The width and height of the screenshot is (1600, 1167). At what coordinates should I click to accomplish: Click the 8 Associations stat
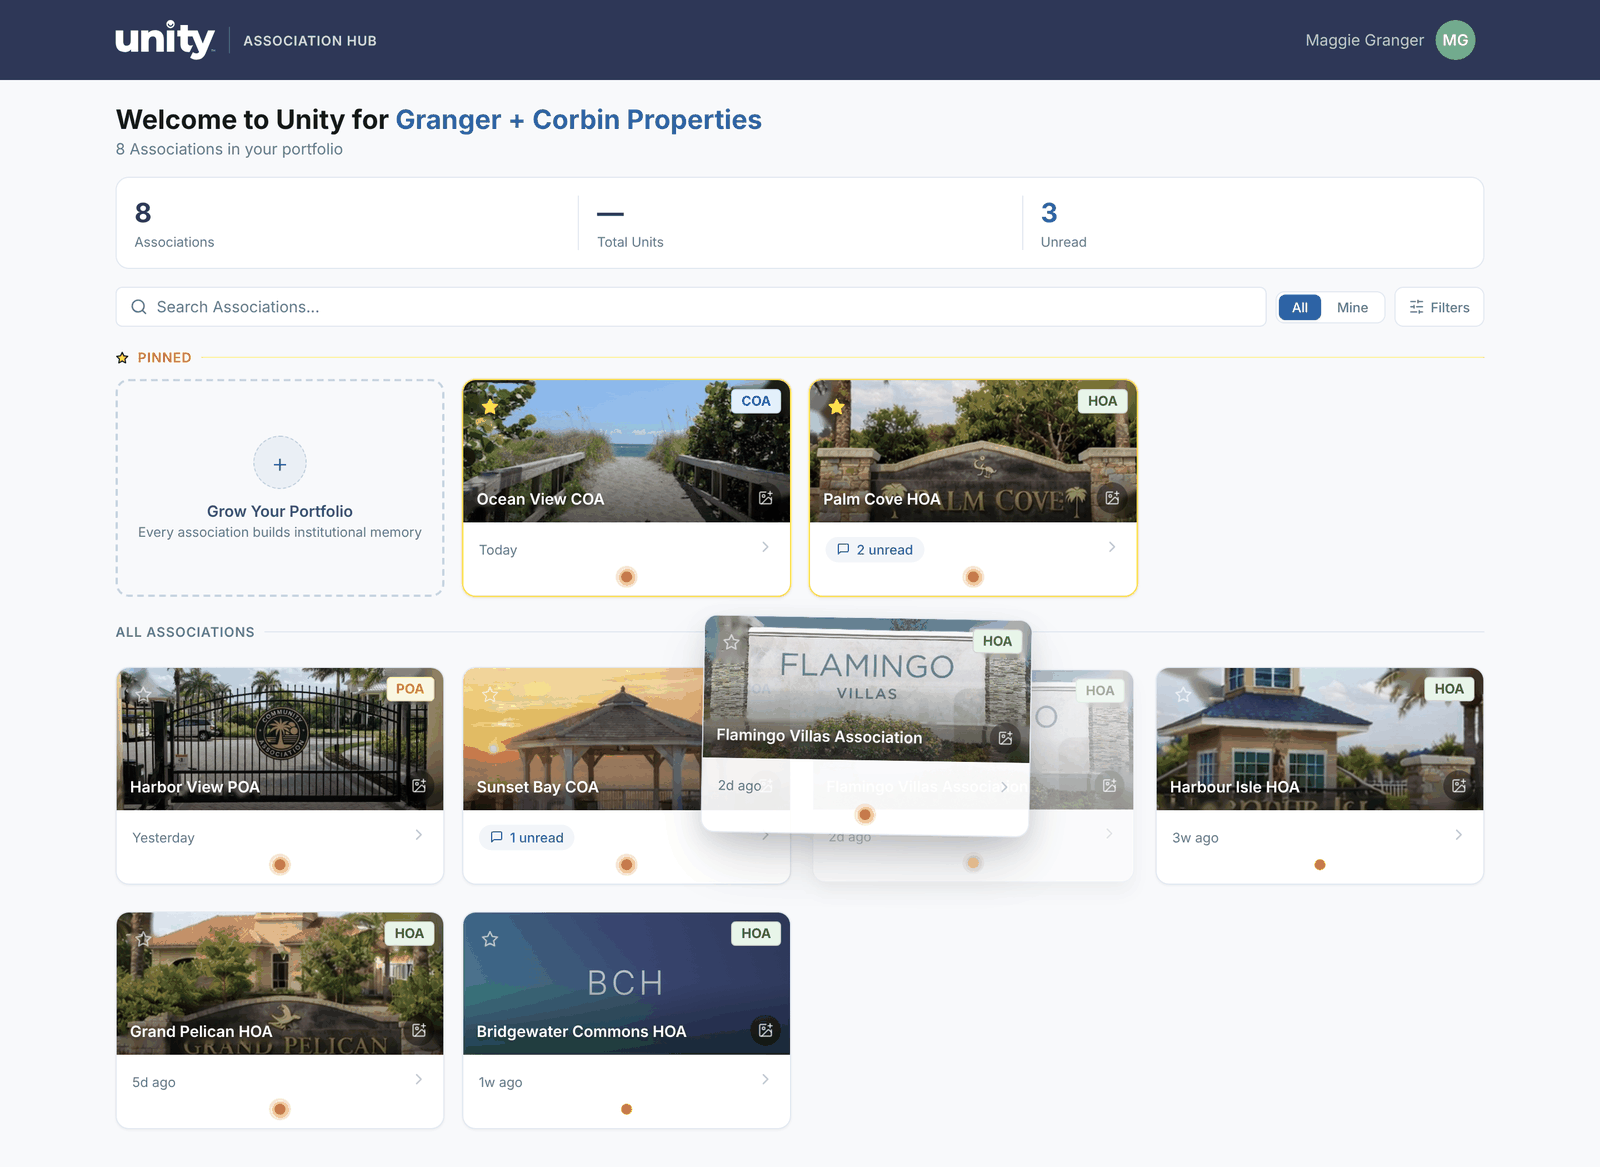174,224
